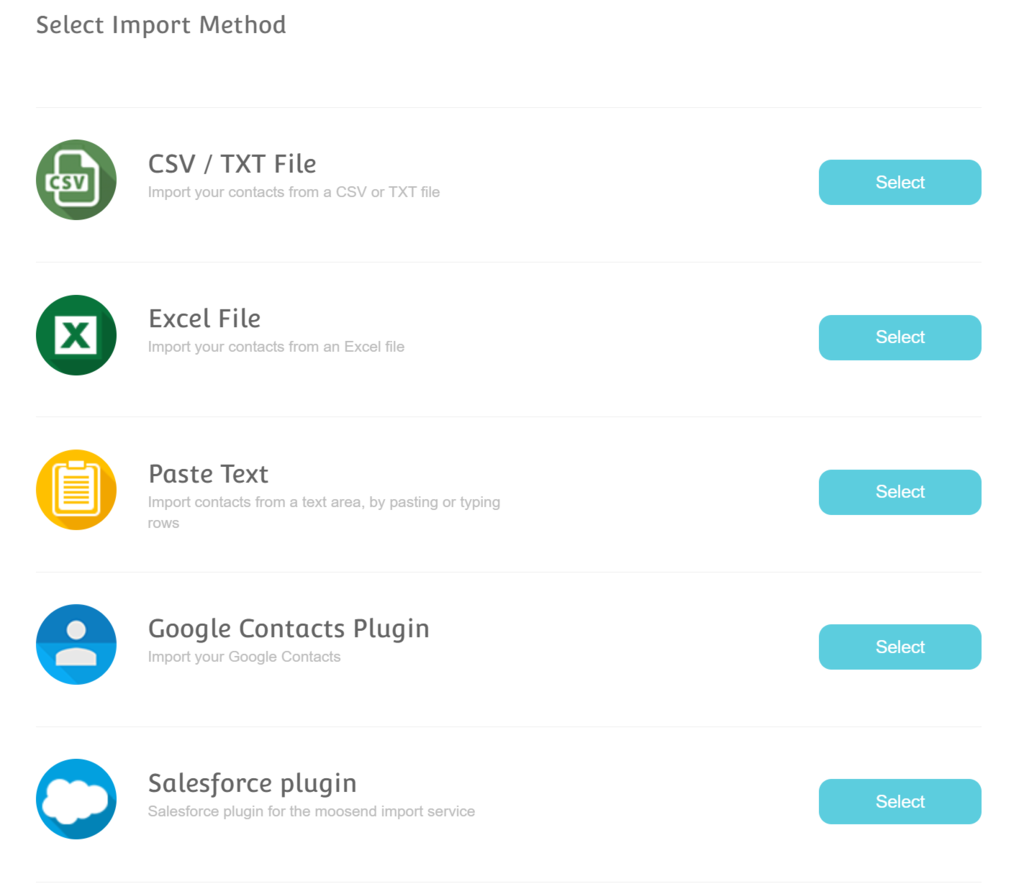Image resolution: width=1024 pixels, height=889 pixels.
Task: Click the Excel X icon
Action: pos(76,335)
